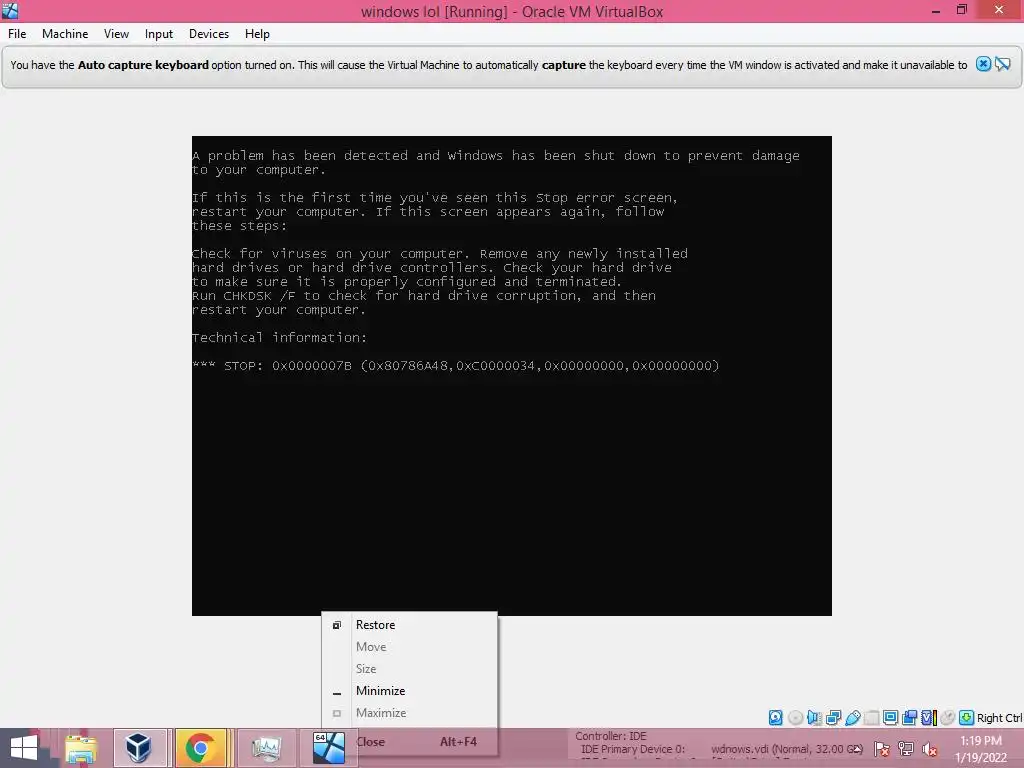Click the recording status icon
The image size is (1024, 768).
click(909, 718)
